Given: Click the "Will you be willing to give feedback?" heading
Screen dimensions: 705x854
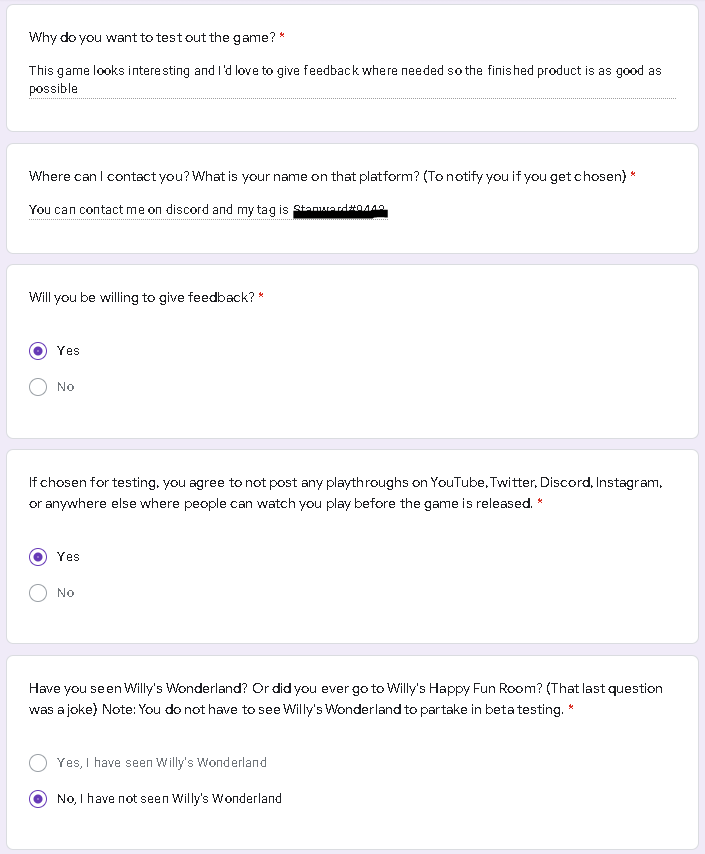Looking at the screenshot, I should (142, 297).
